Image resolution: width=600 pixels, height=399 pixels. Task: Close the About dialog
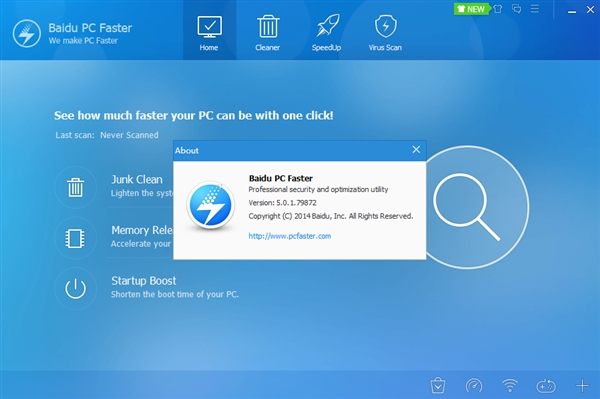tap(416, 150)
